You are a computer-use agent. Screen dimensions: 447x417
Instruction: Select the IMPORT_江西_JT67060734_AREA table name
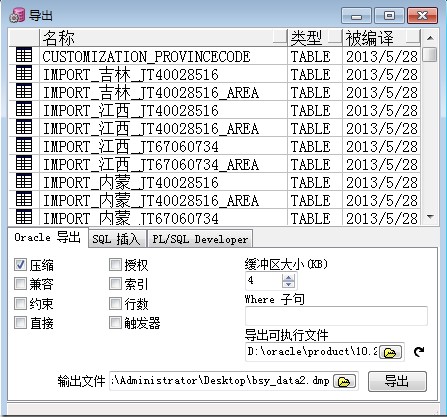click(151, 164)
